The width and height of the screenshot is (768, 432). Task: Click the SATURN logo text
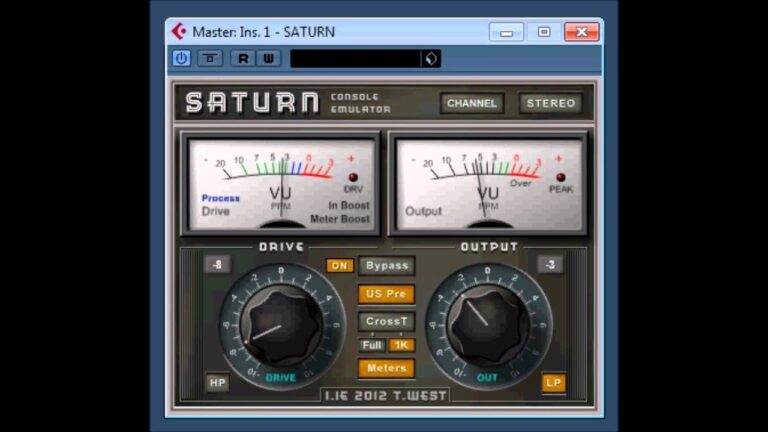tap(252, 103)
